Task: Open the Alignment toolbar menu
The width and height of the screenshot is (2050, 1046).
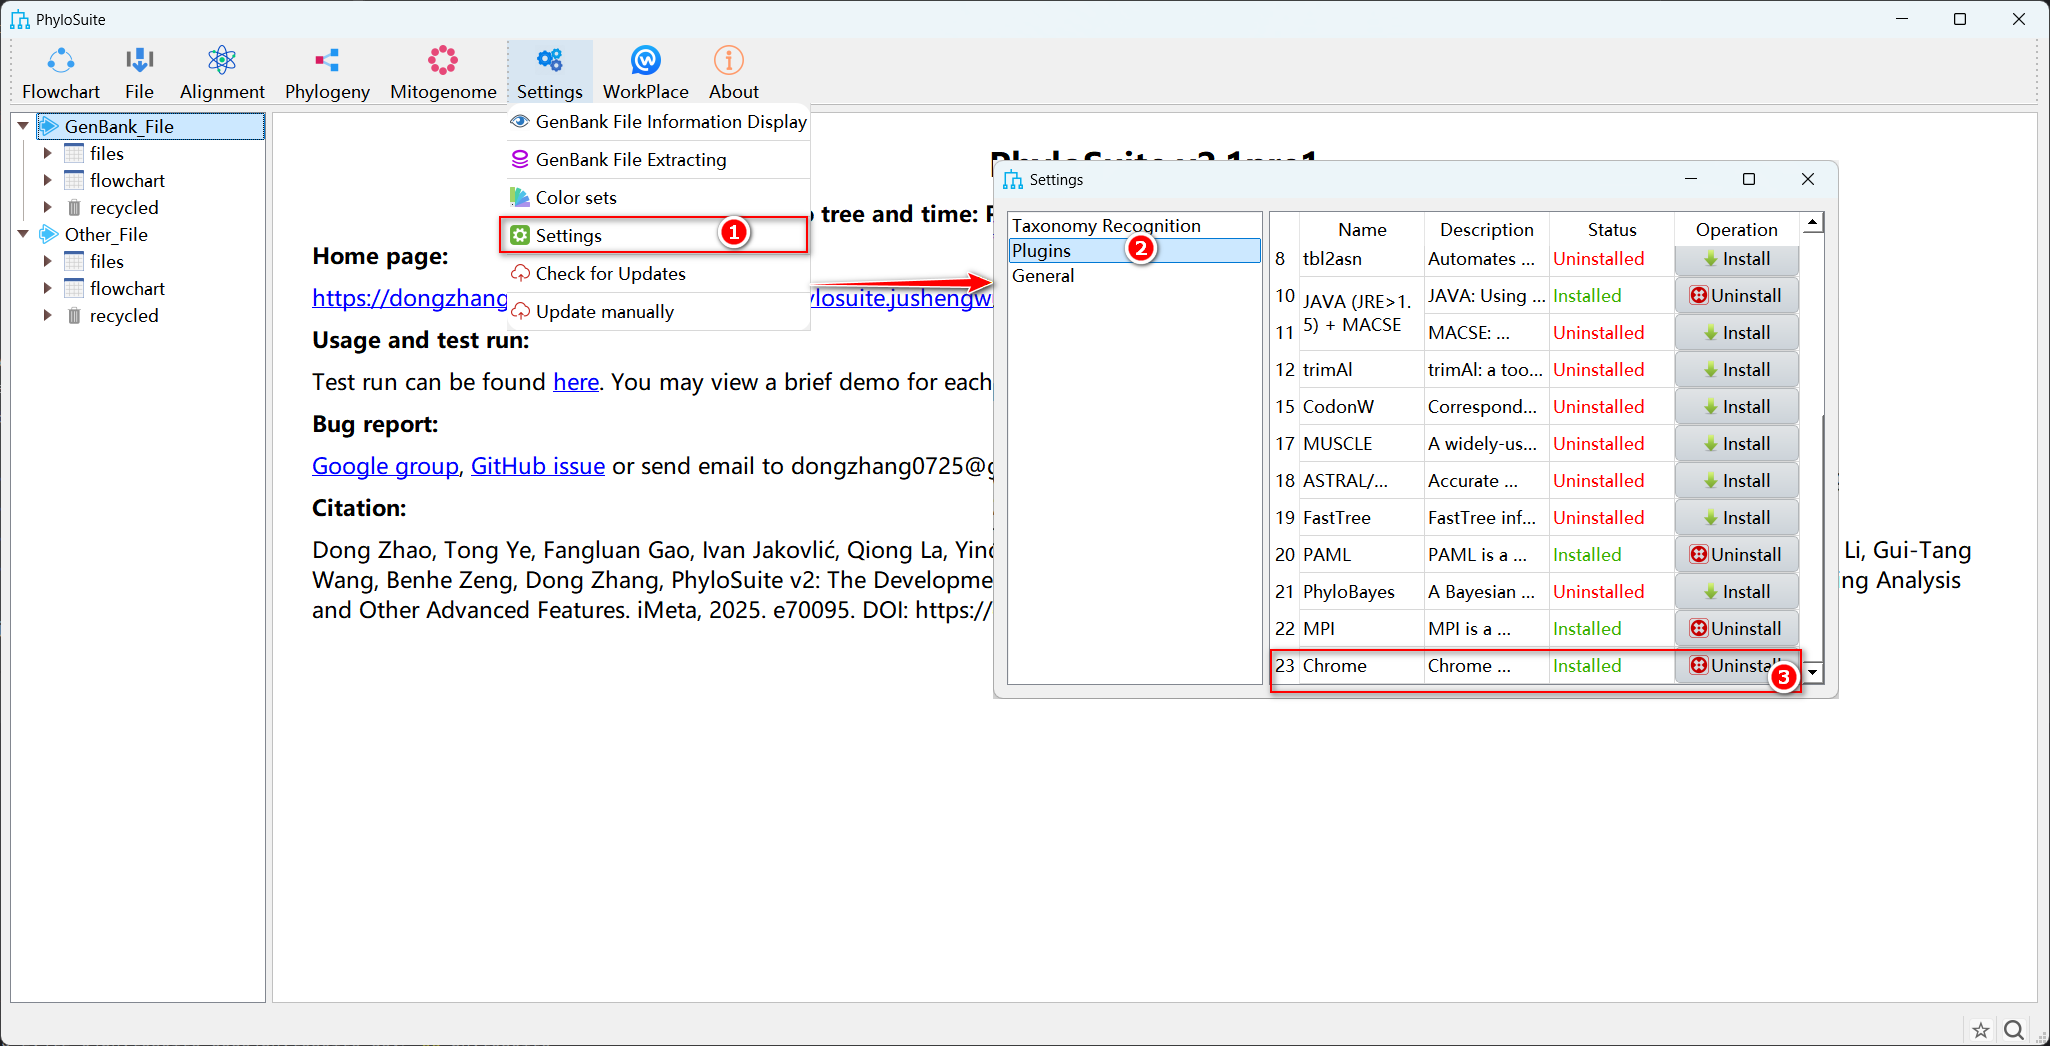Action: tap(222, 73)
